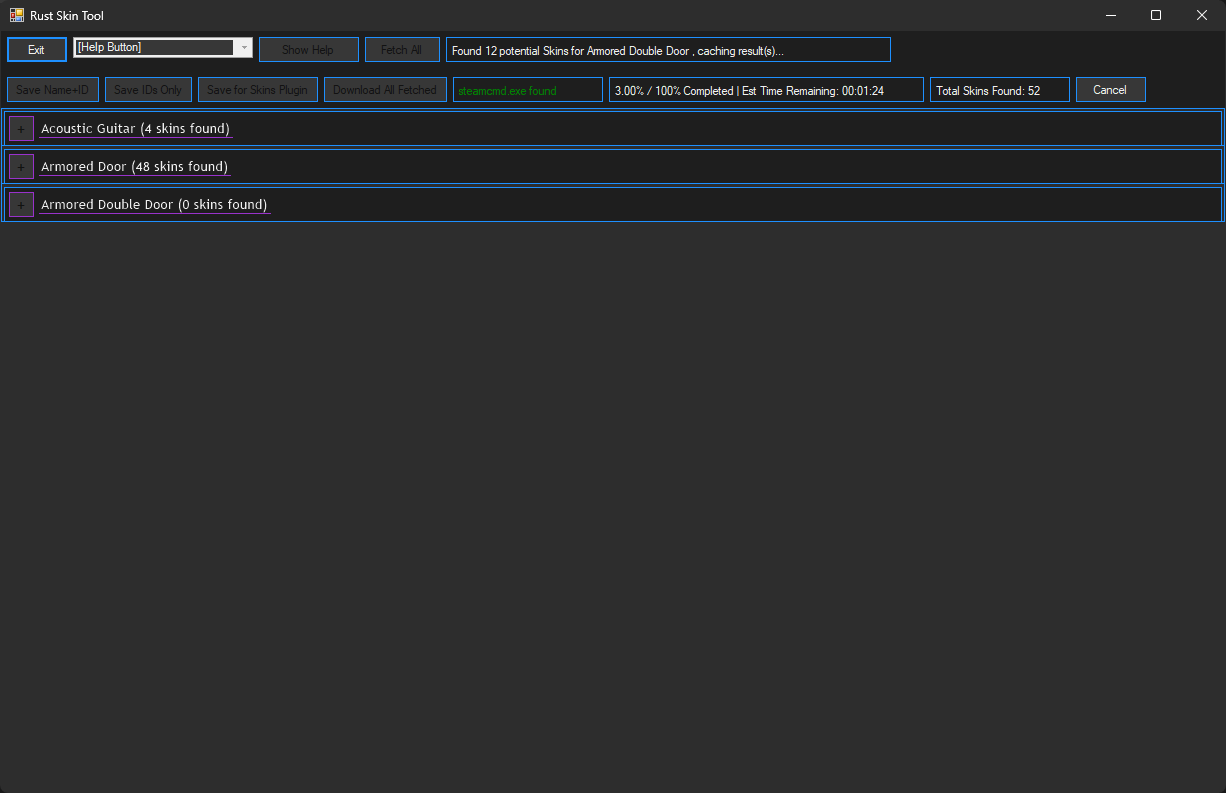
Task: Select the Armored Door (48 skins found) label
Action: click(134, 167)
